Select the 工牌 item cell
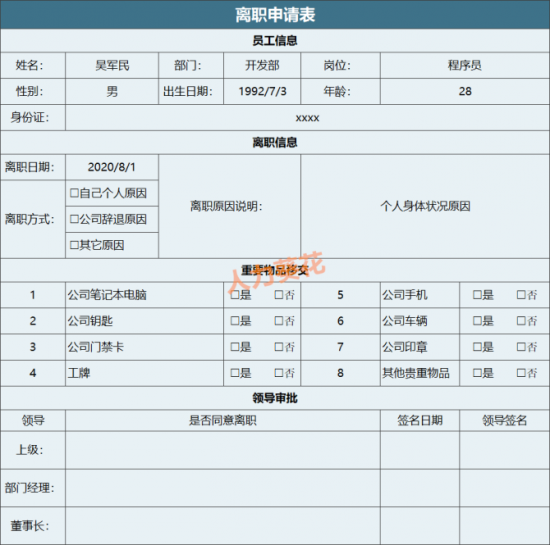The height and width of the screenshot is (545, 550). point(145,373)
